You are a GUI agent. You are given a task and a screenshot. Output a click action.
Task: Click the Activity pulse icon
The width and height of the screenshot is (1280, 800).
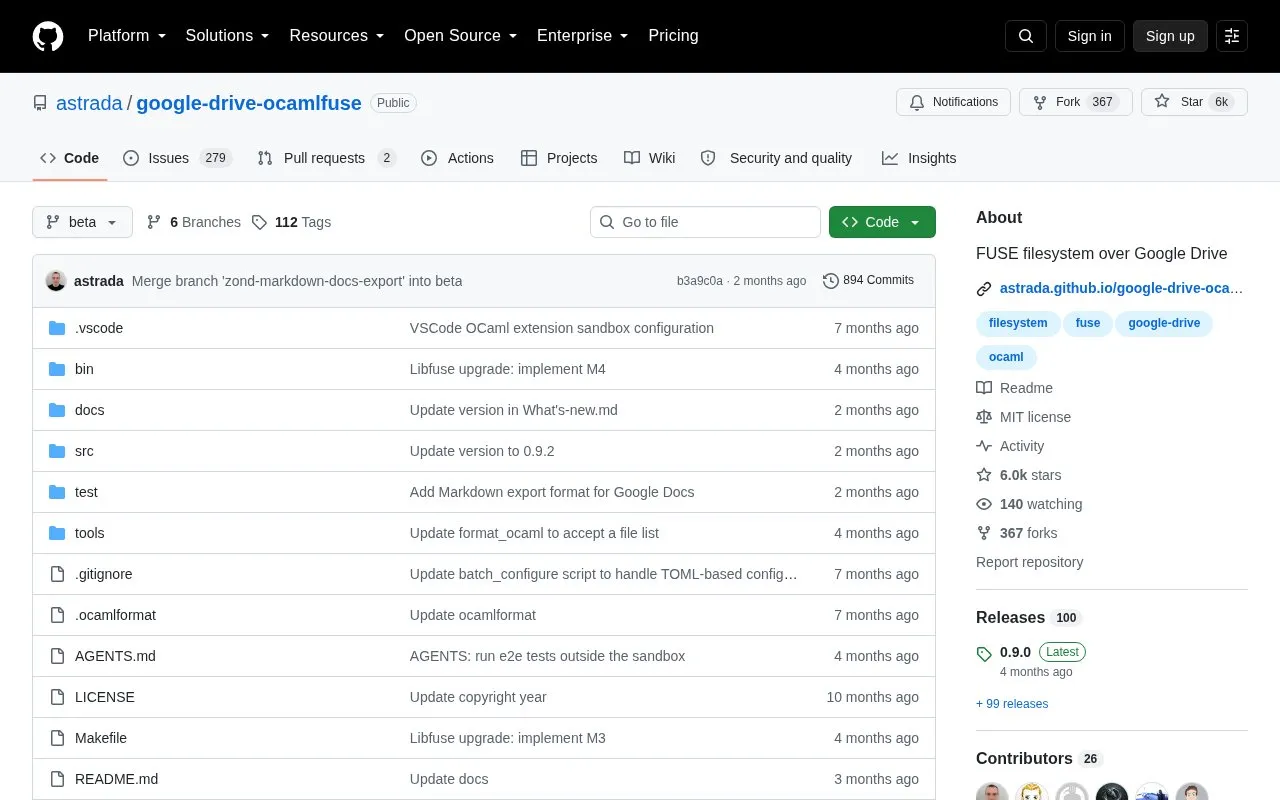tap(984, 446)
